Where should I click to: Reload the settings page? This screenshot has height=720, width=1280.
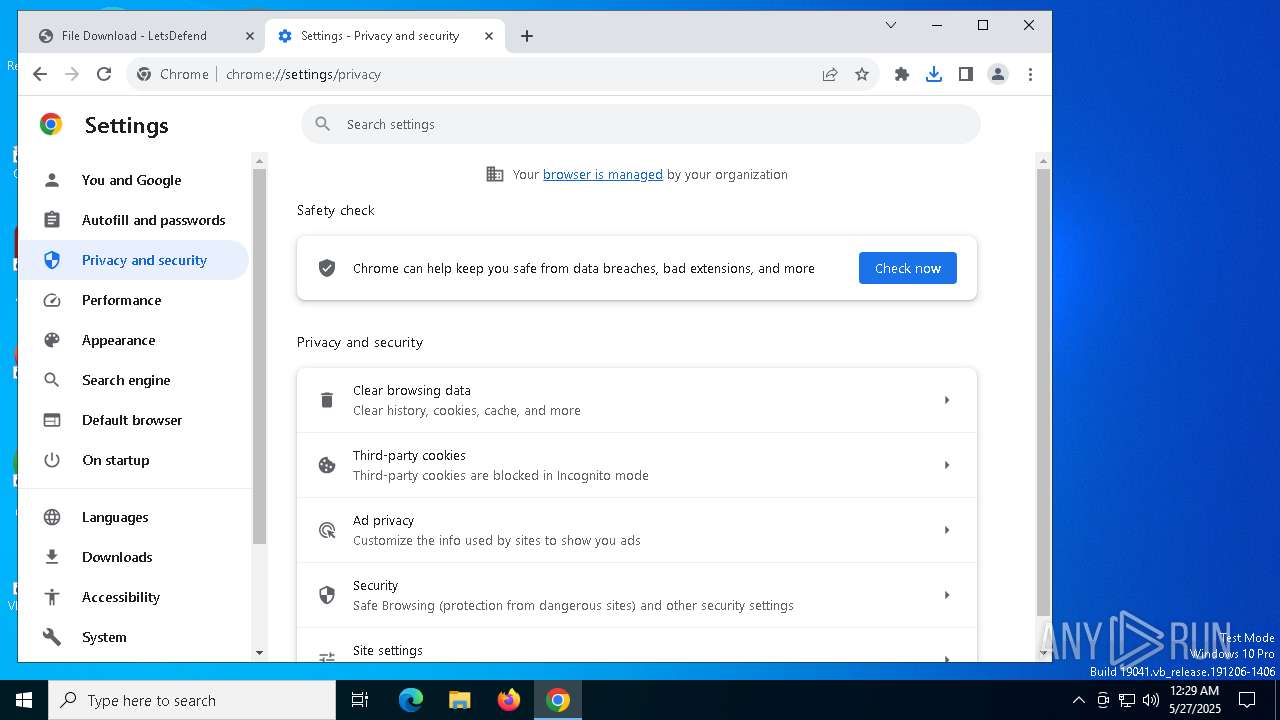click(x=104, y=74)
